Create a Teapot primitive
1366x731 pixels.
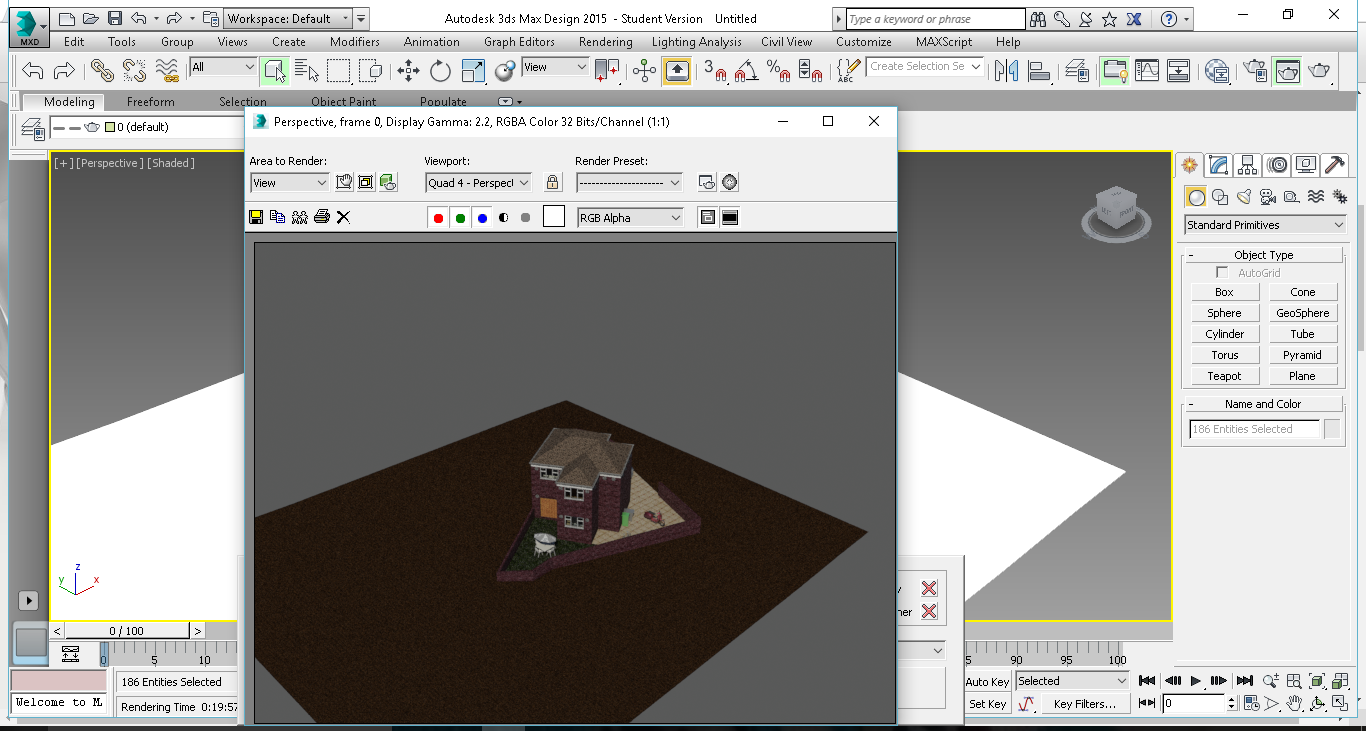click(x=1224, y=376)
